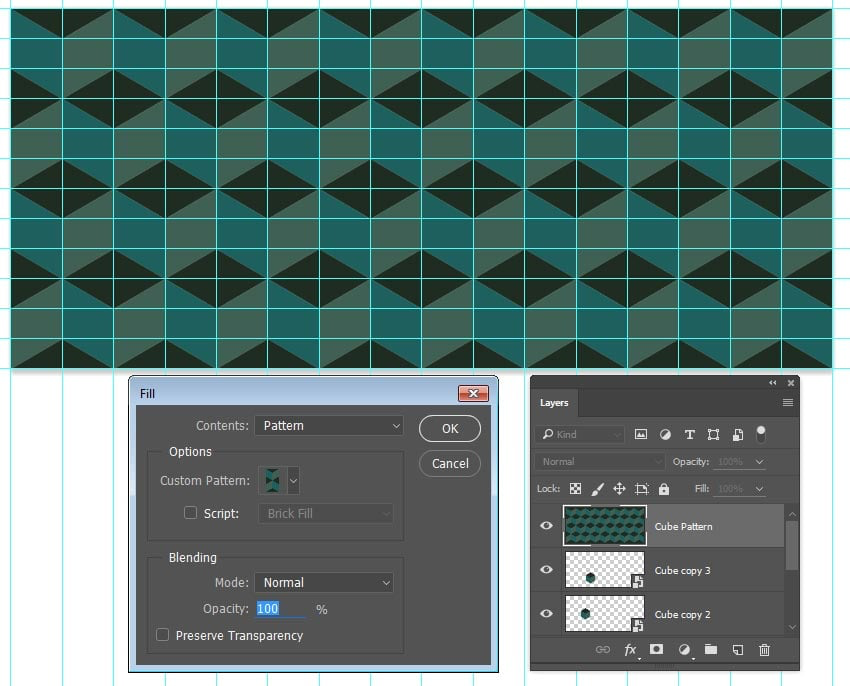Filter layers by shape layers icon
The height and width of the screenshot is (686, 850).
click(x=713, y=434)
